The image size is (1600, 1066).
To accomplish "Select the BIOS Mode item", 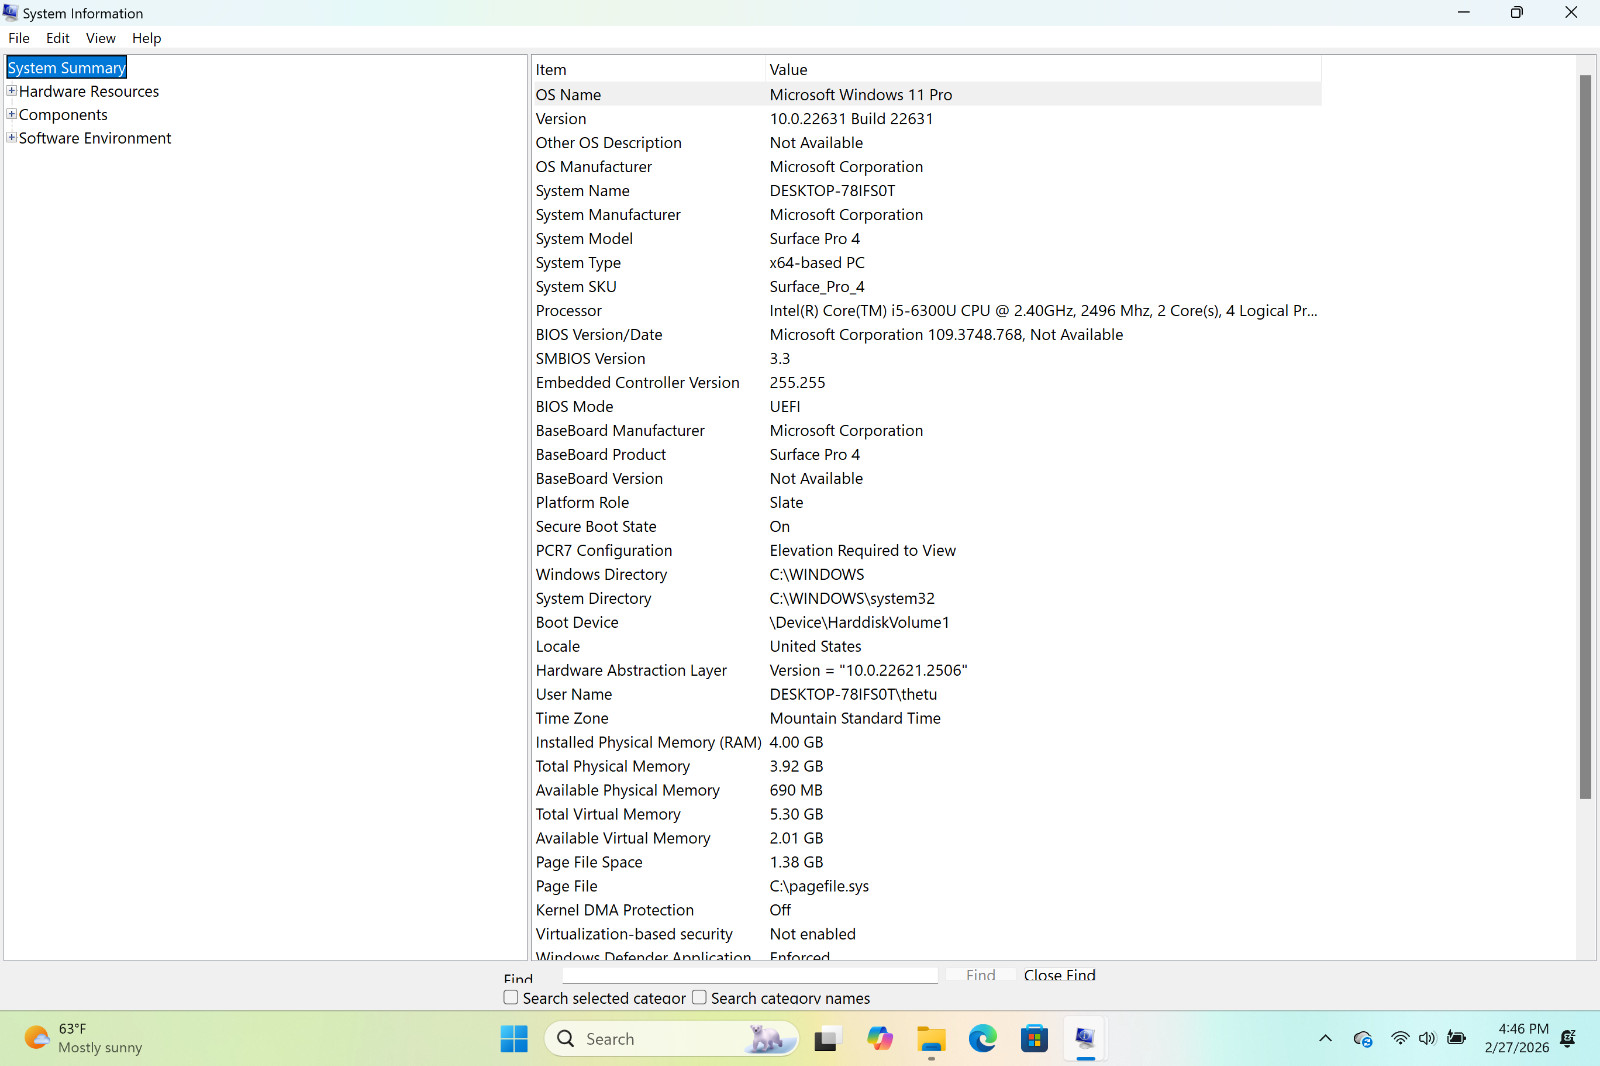I will [x=575, y=407].
